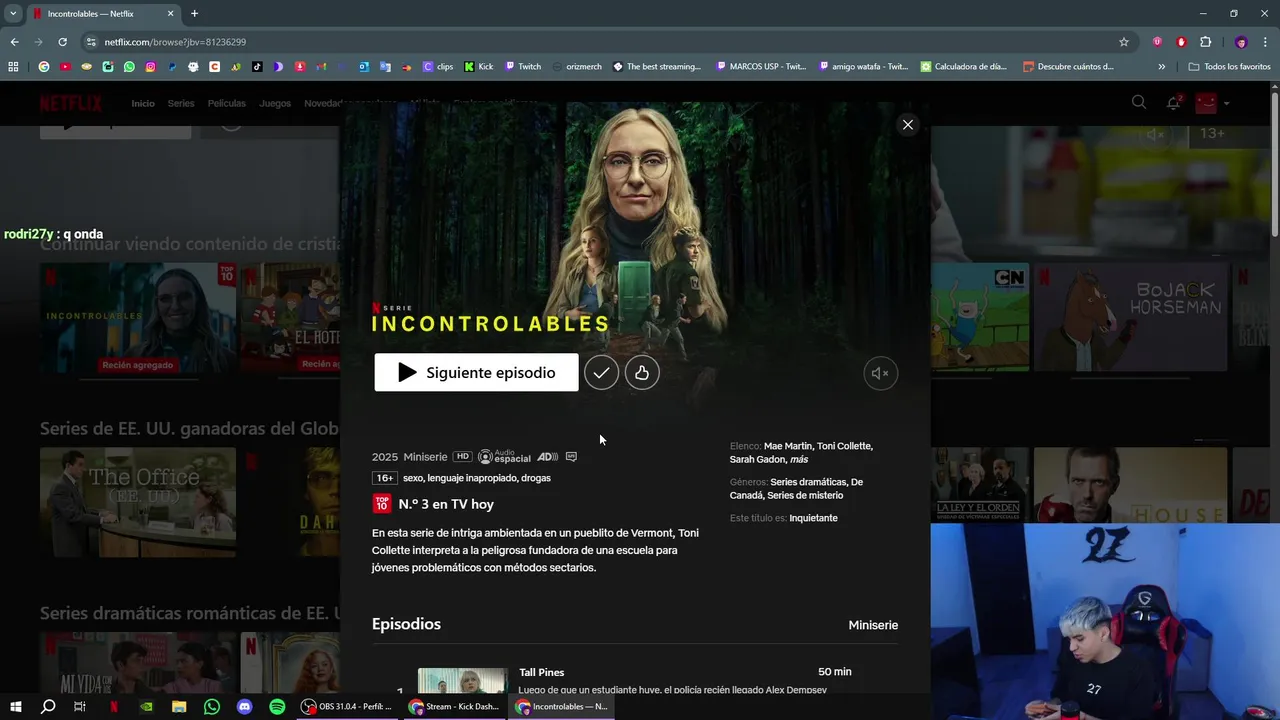Image resolution: width=1280 pixels, height=720 pixels.
Task: Open Windows taskbar search
Action: tap(48, 706)
